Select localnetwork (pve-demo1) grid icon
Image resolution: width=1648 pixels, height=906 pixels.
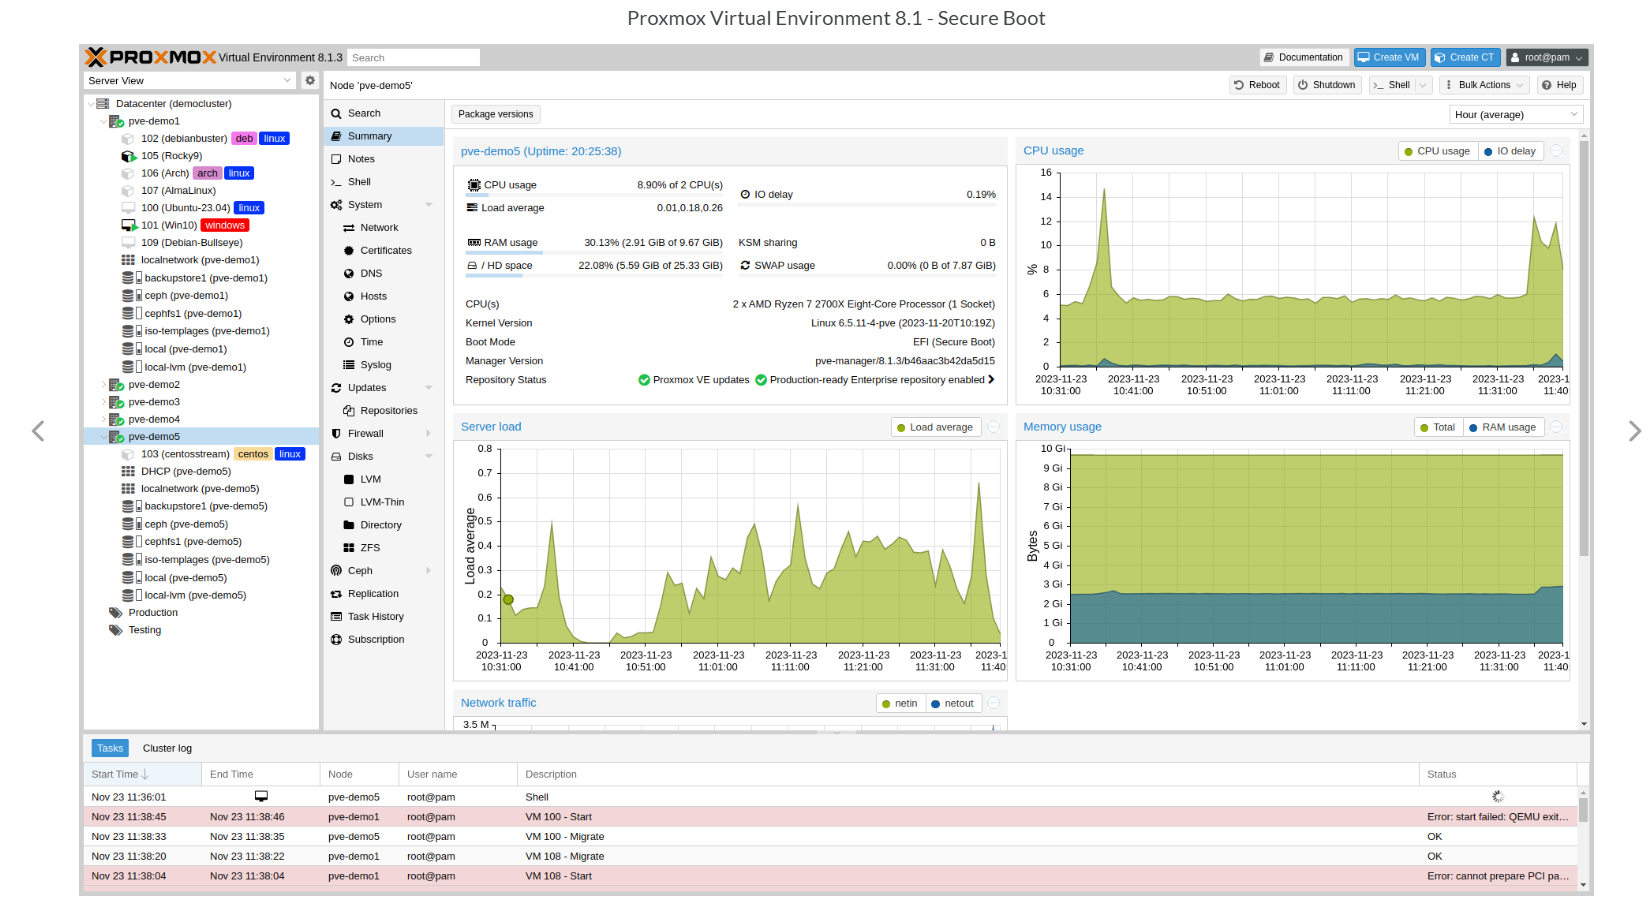(128, 261)
